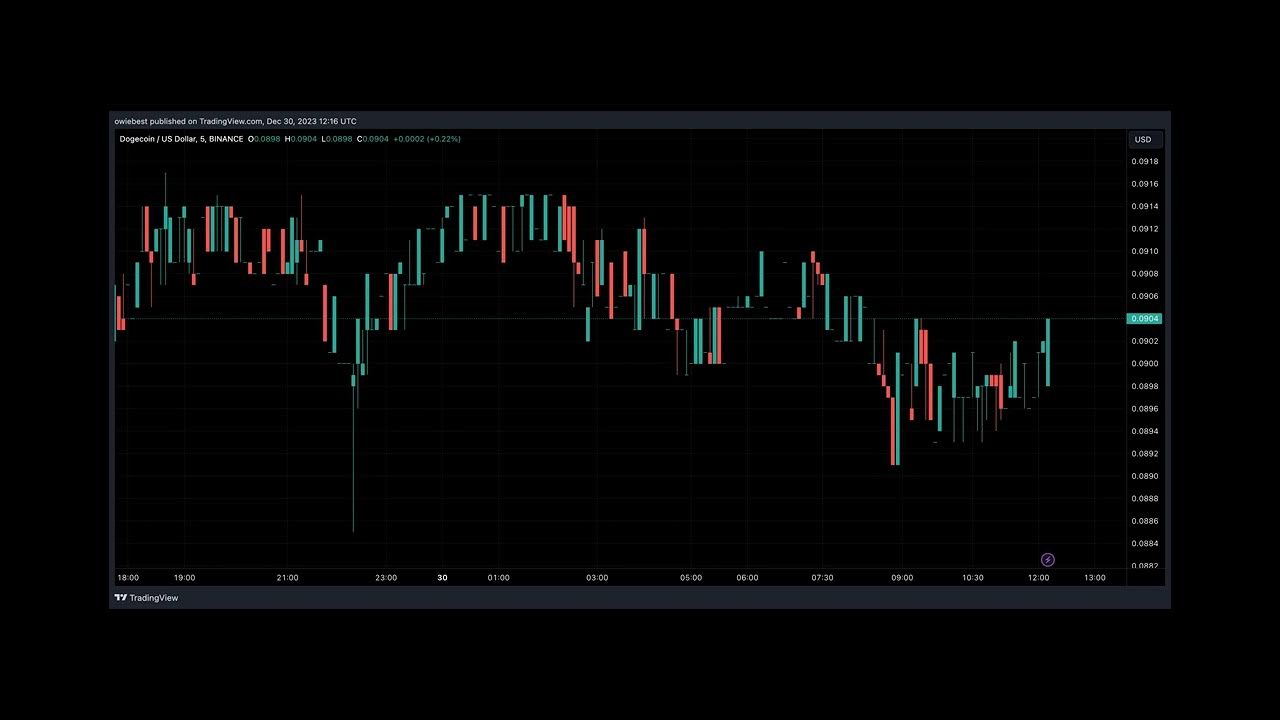Click the 0.0918 price axis label
1280x720 pixels.
(x=1145, y=162)
